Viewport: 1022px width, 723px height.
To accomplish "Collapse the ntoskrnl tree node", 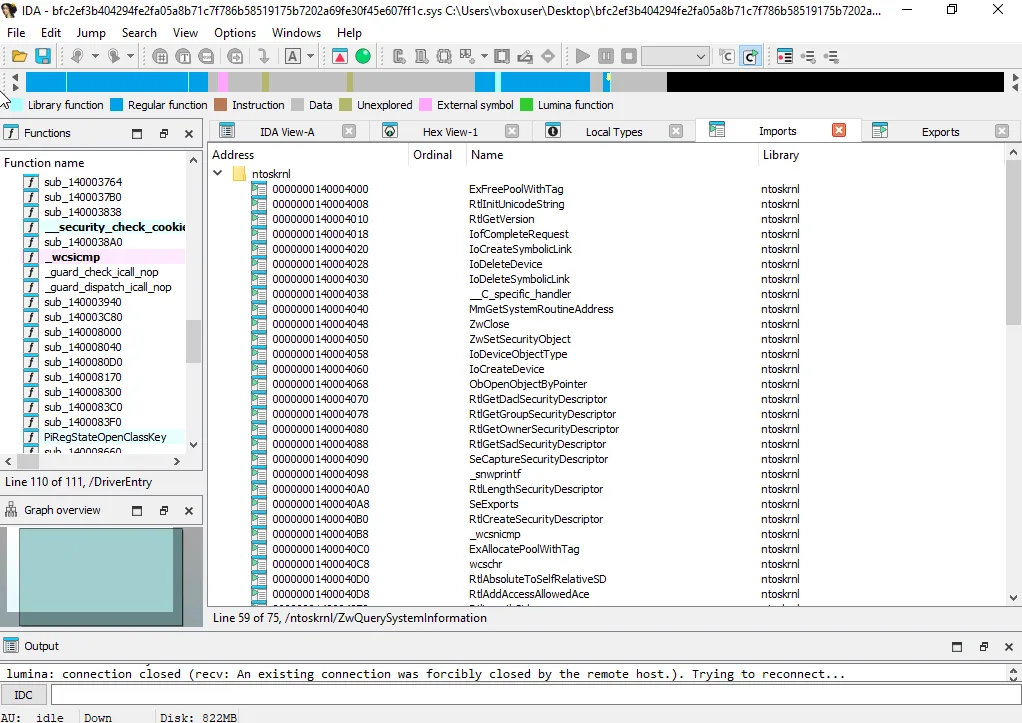I will [218, 173].
